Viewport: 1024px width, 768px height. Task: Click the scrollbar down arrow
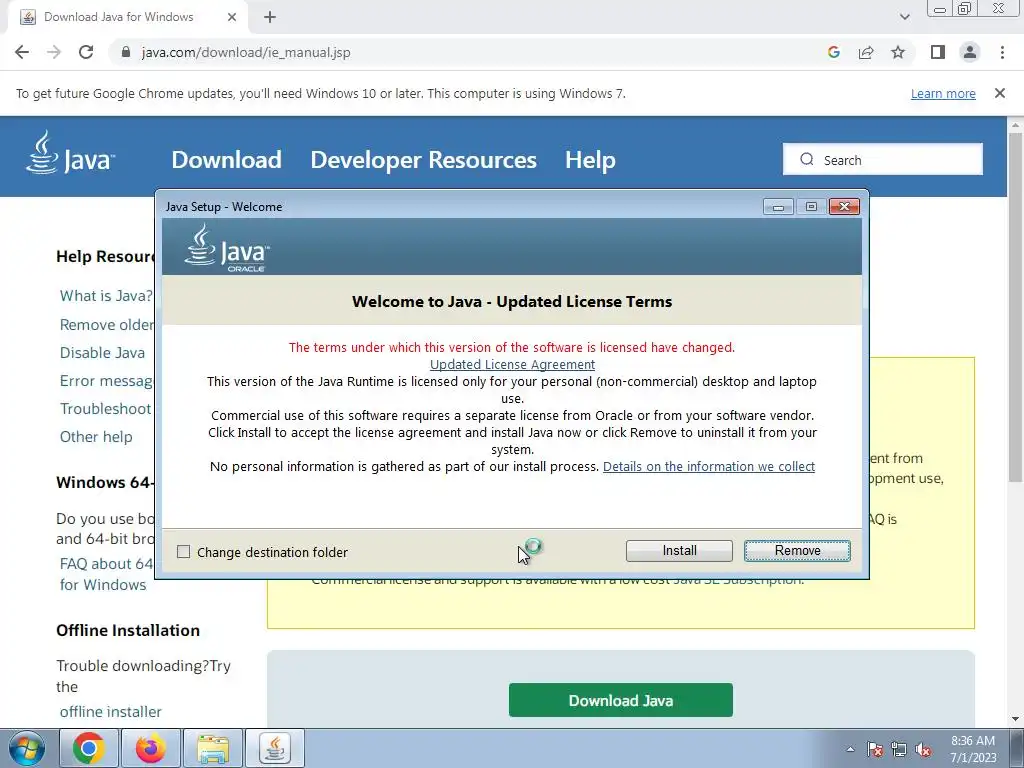tap(1015, 720)
